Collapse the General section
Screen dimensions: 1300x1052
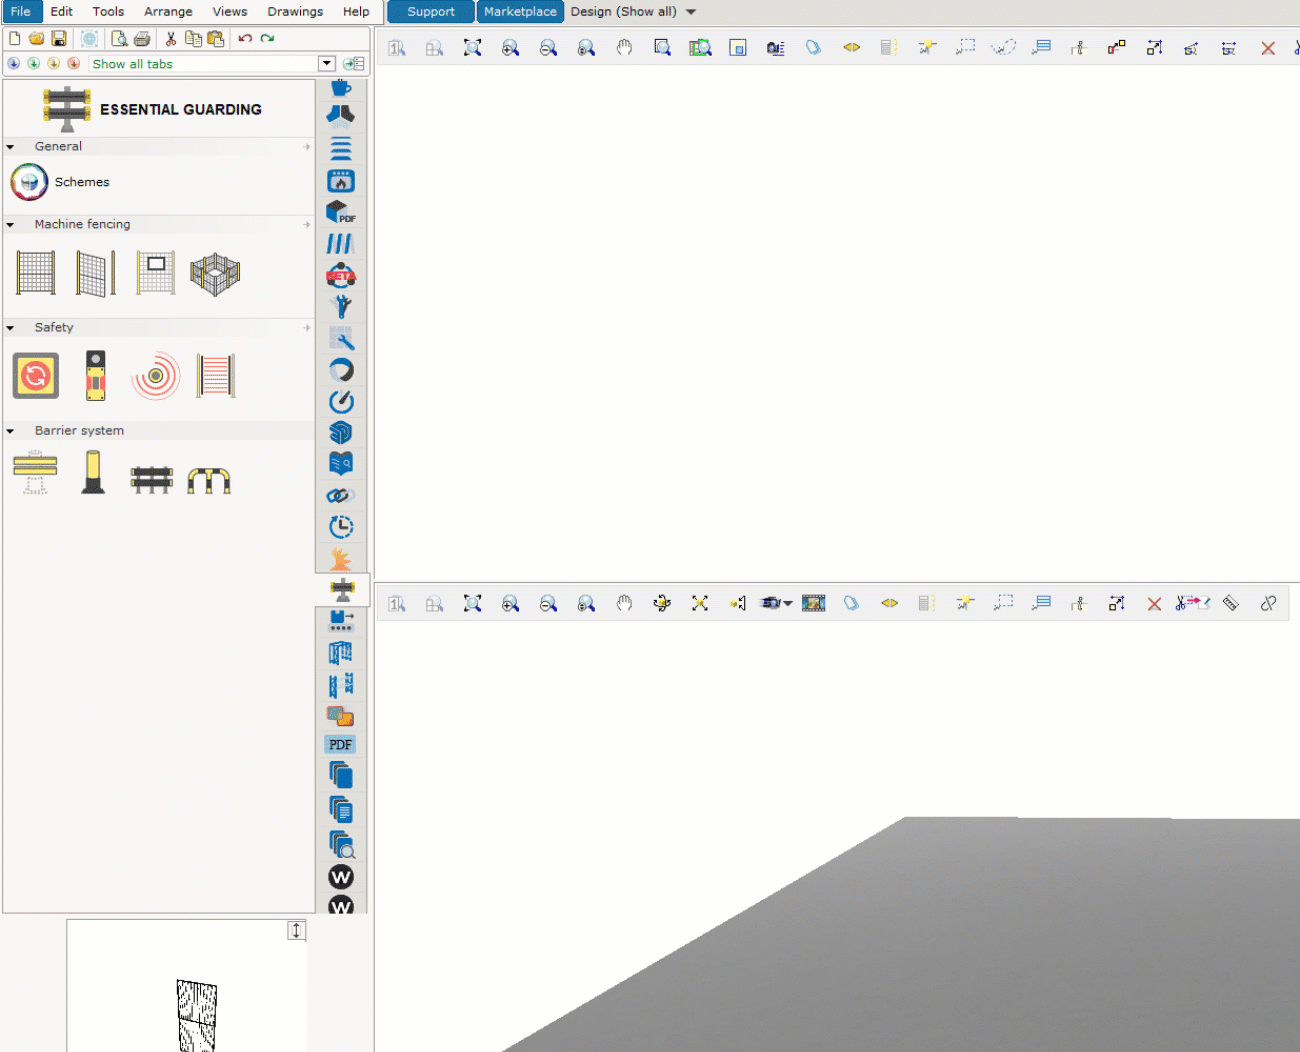tap(10, 147)
